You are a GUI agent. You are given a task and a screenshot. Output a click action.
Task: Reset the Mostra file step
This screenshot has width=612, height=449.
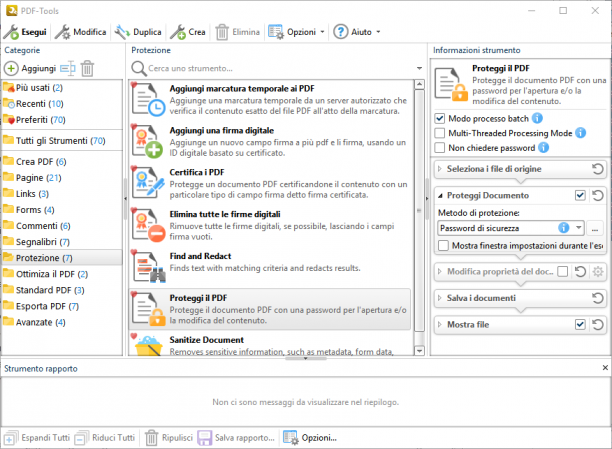point(598,324)
